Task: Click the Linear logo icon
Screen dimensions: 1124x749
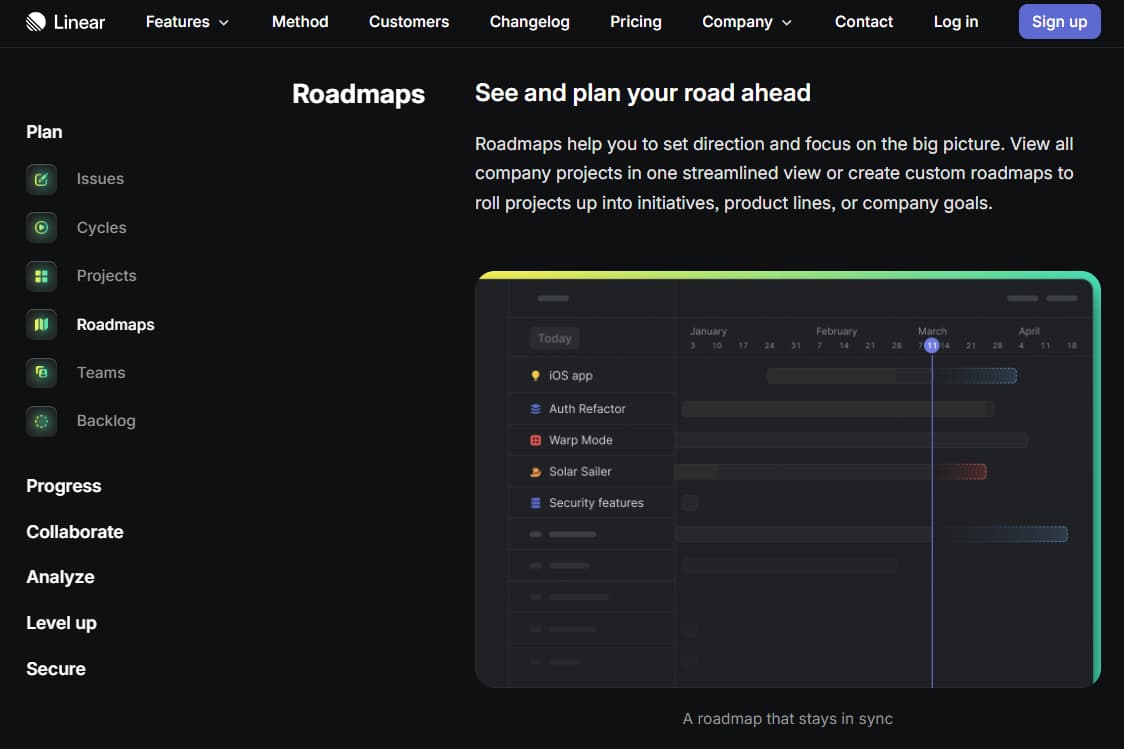Action: pos(35,22)
